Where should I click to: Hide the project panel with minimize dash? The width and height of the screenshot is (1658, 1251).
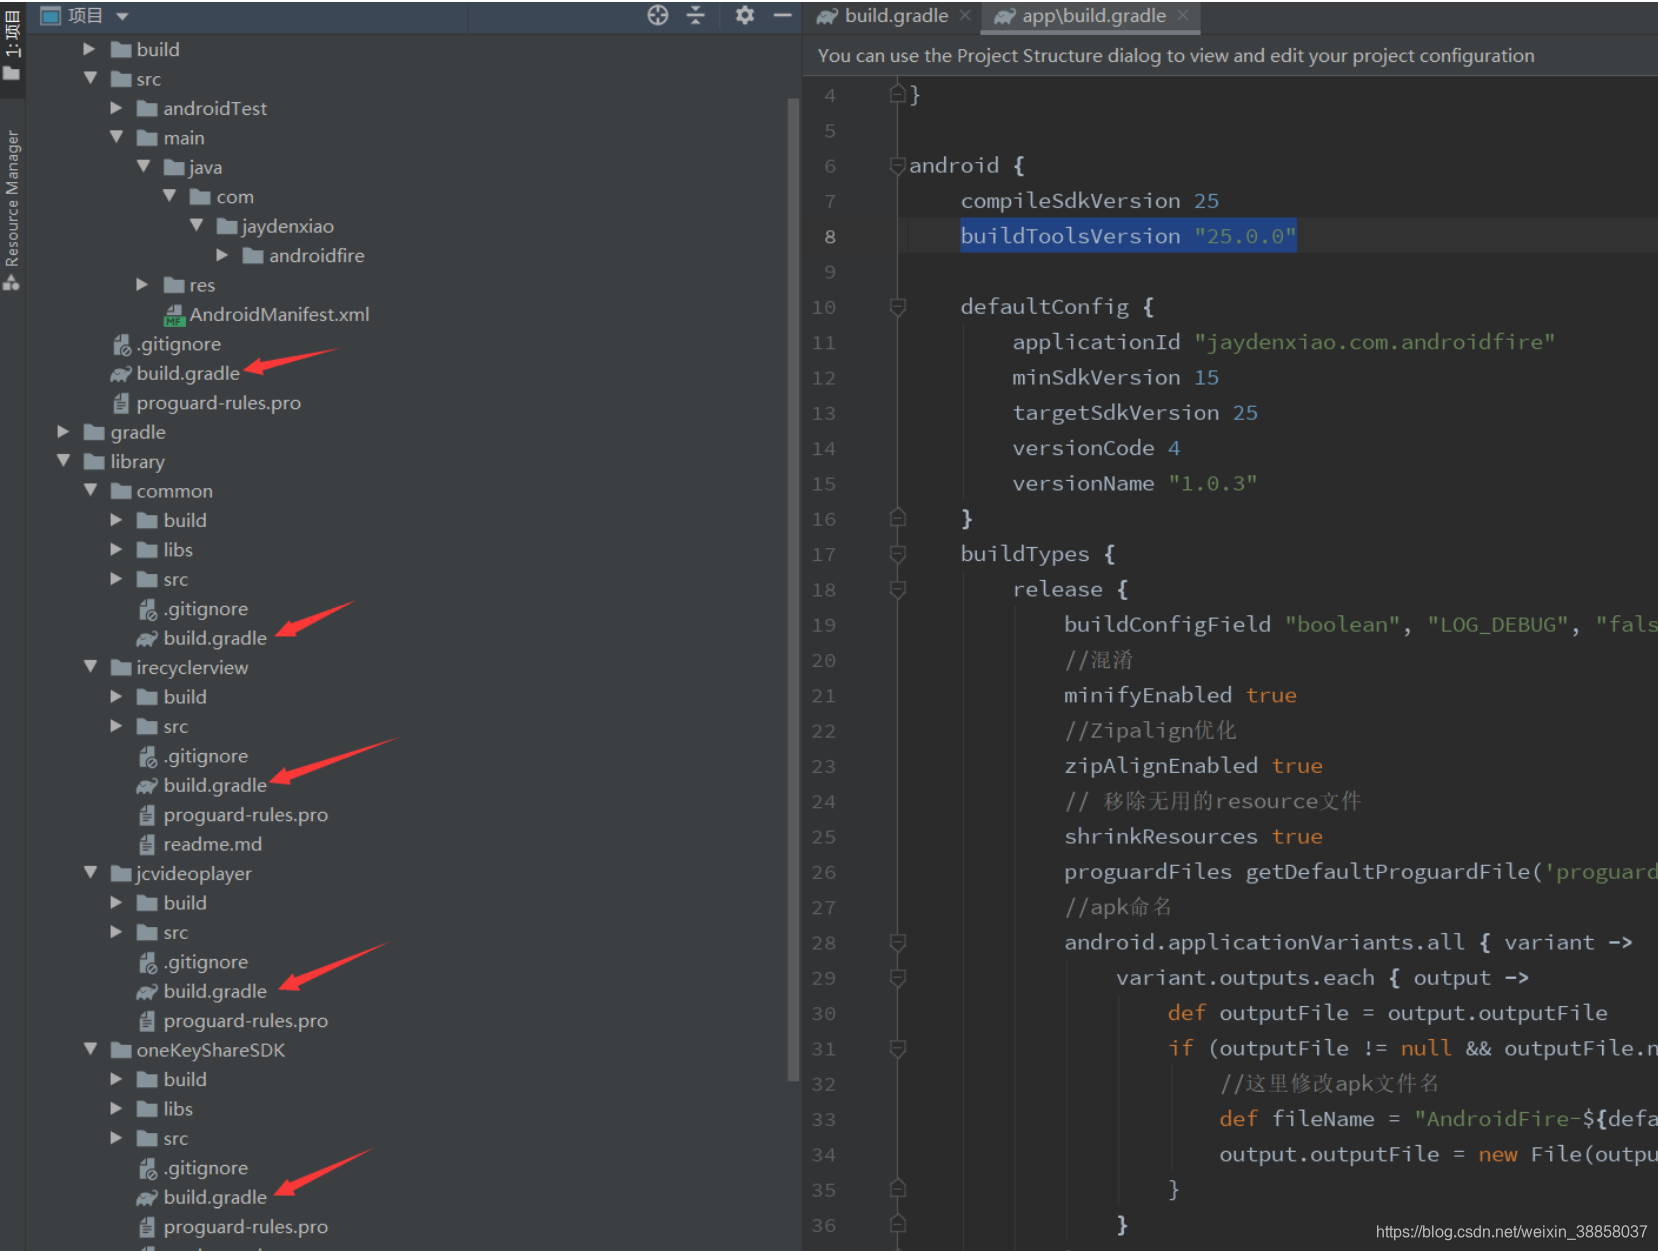tap(783, 15)
